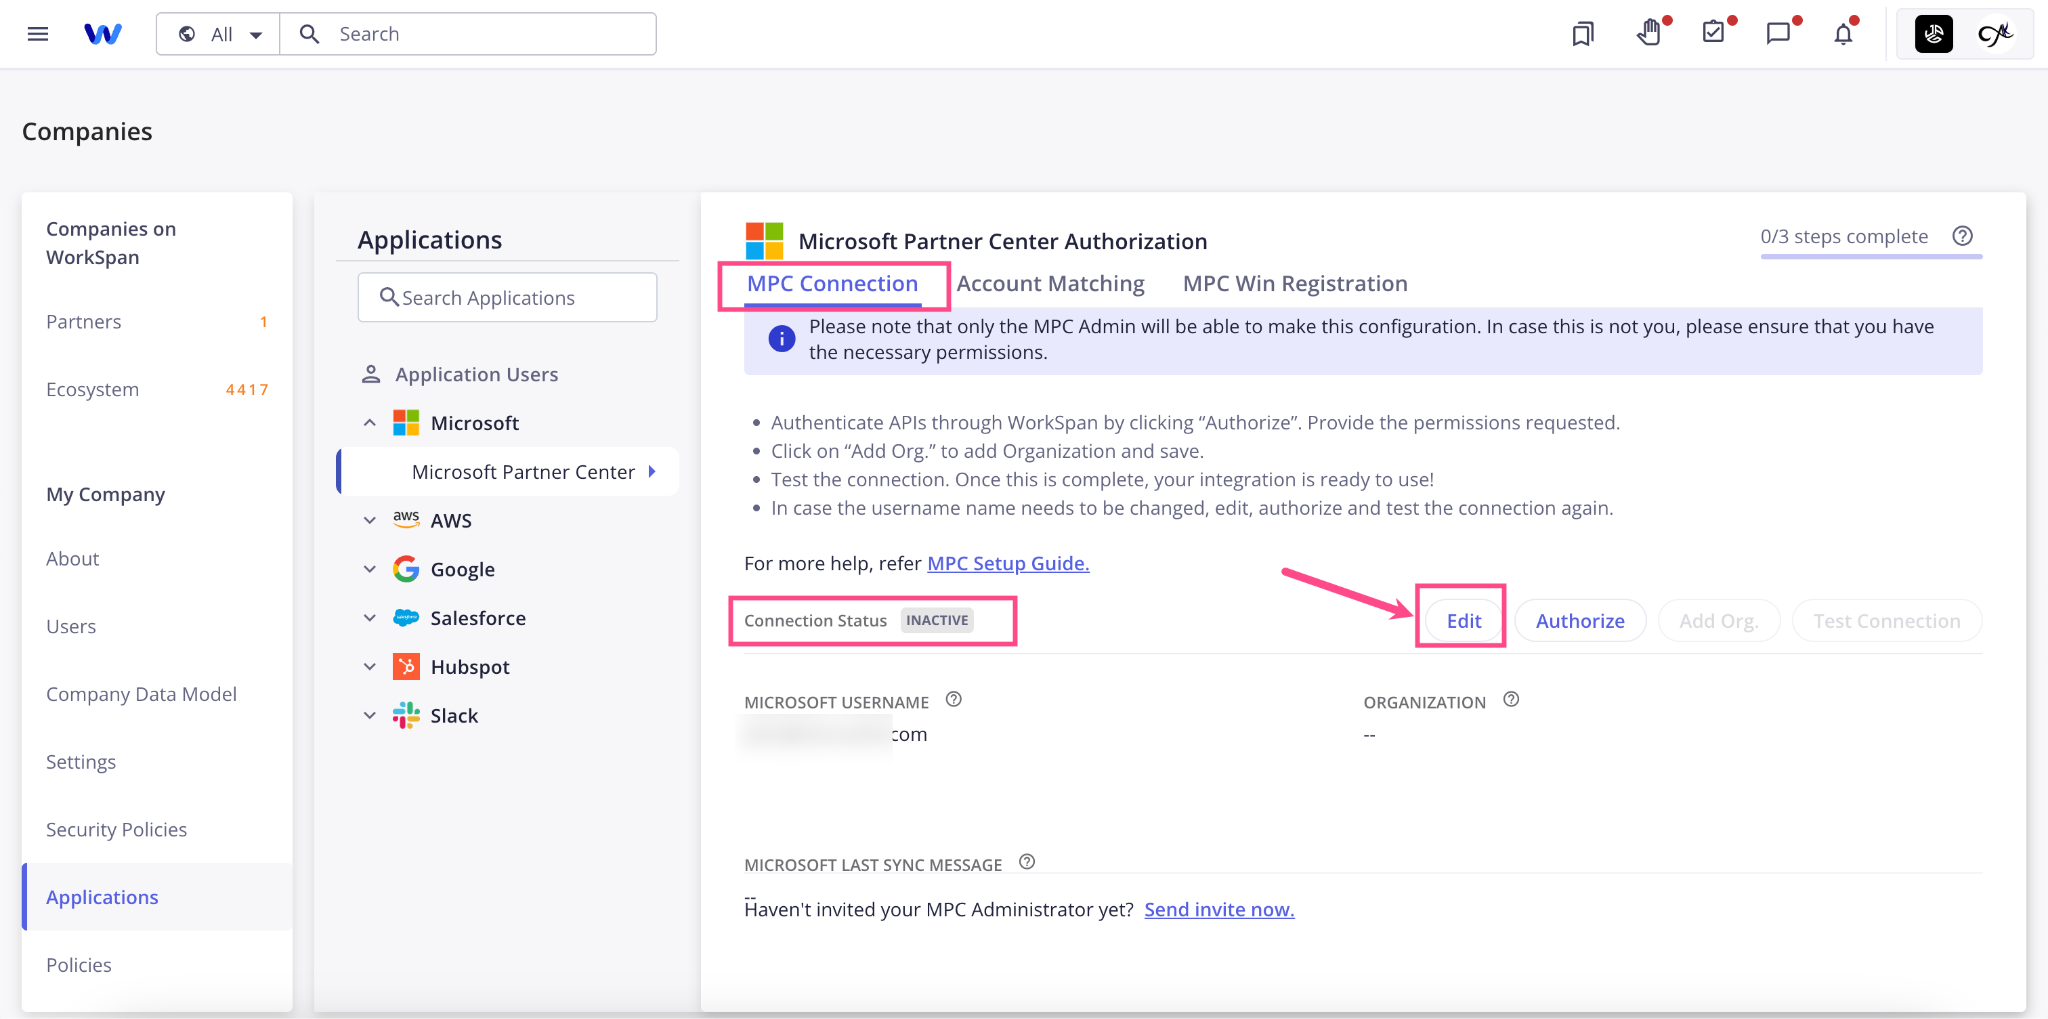
Task: Click the Send invite now link
Action: click(x=1219, y=910)
